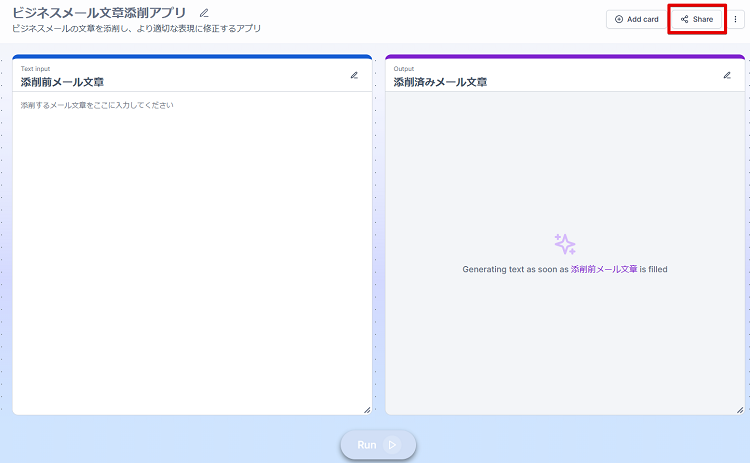
Task: Select the app title ビジネスメール文章添削アプリ
Action: 99,13
